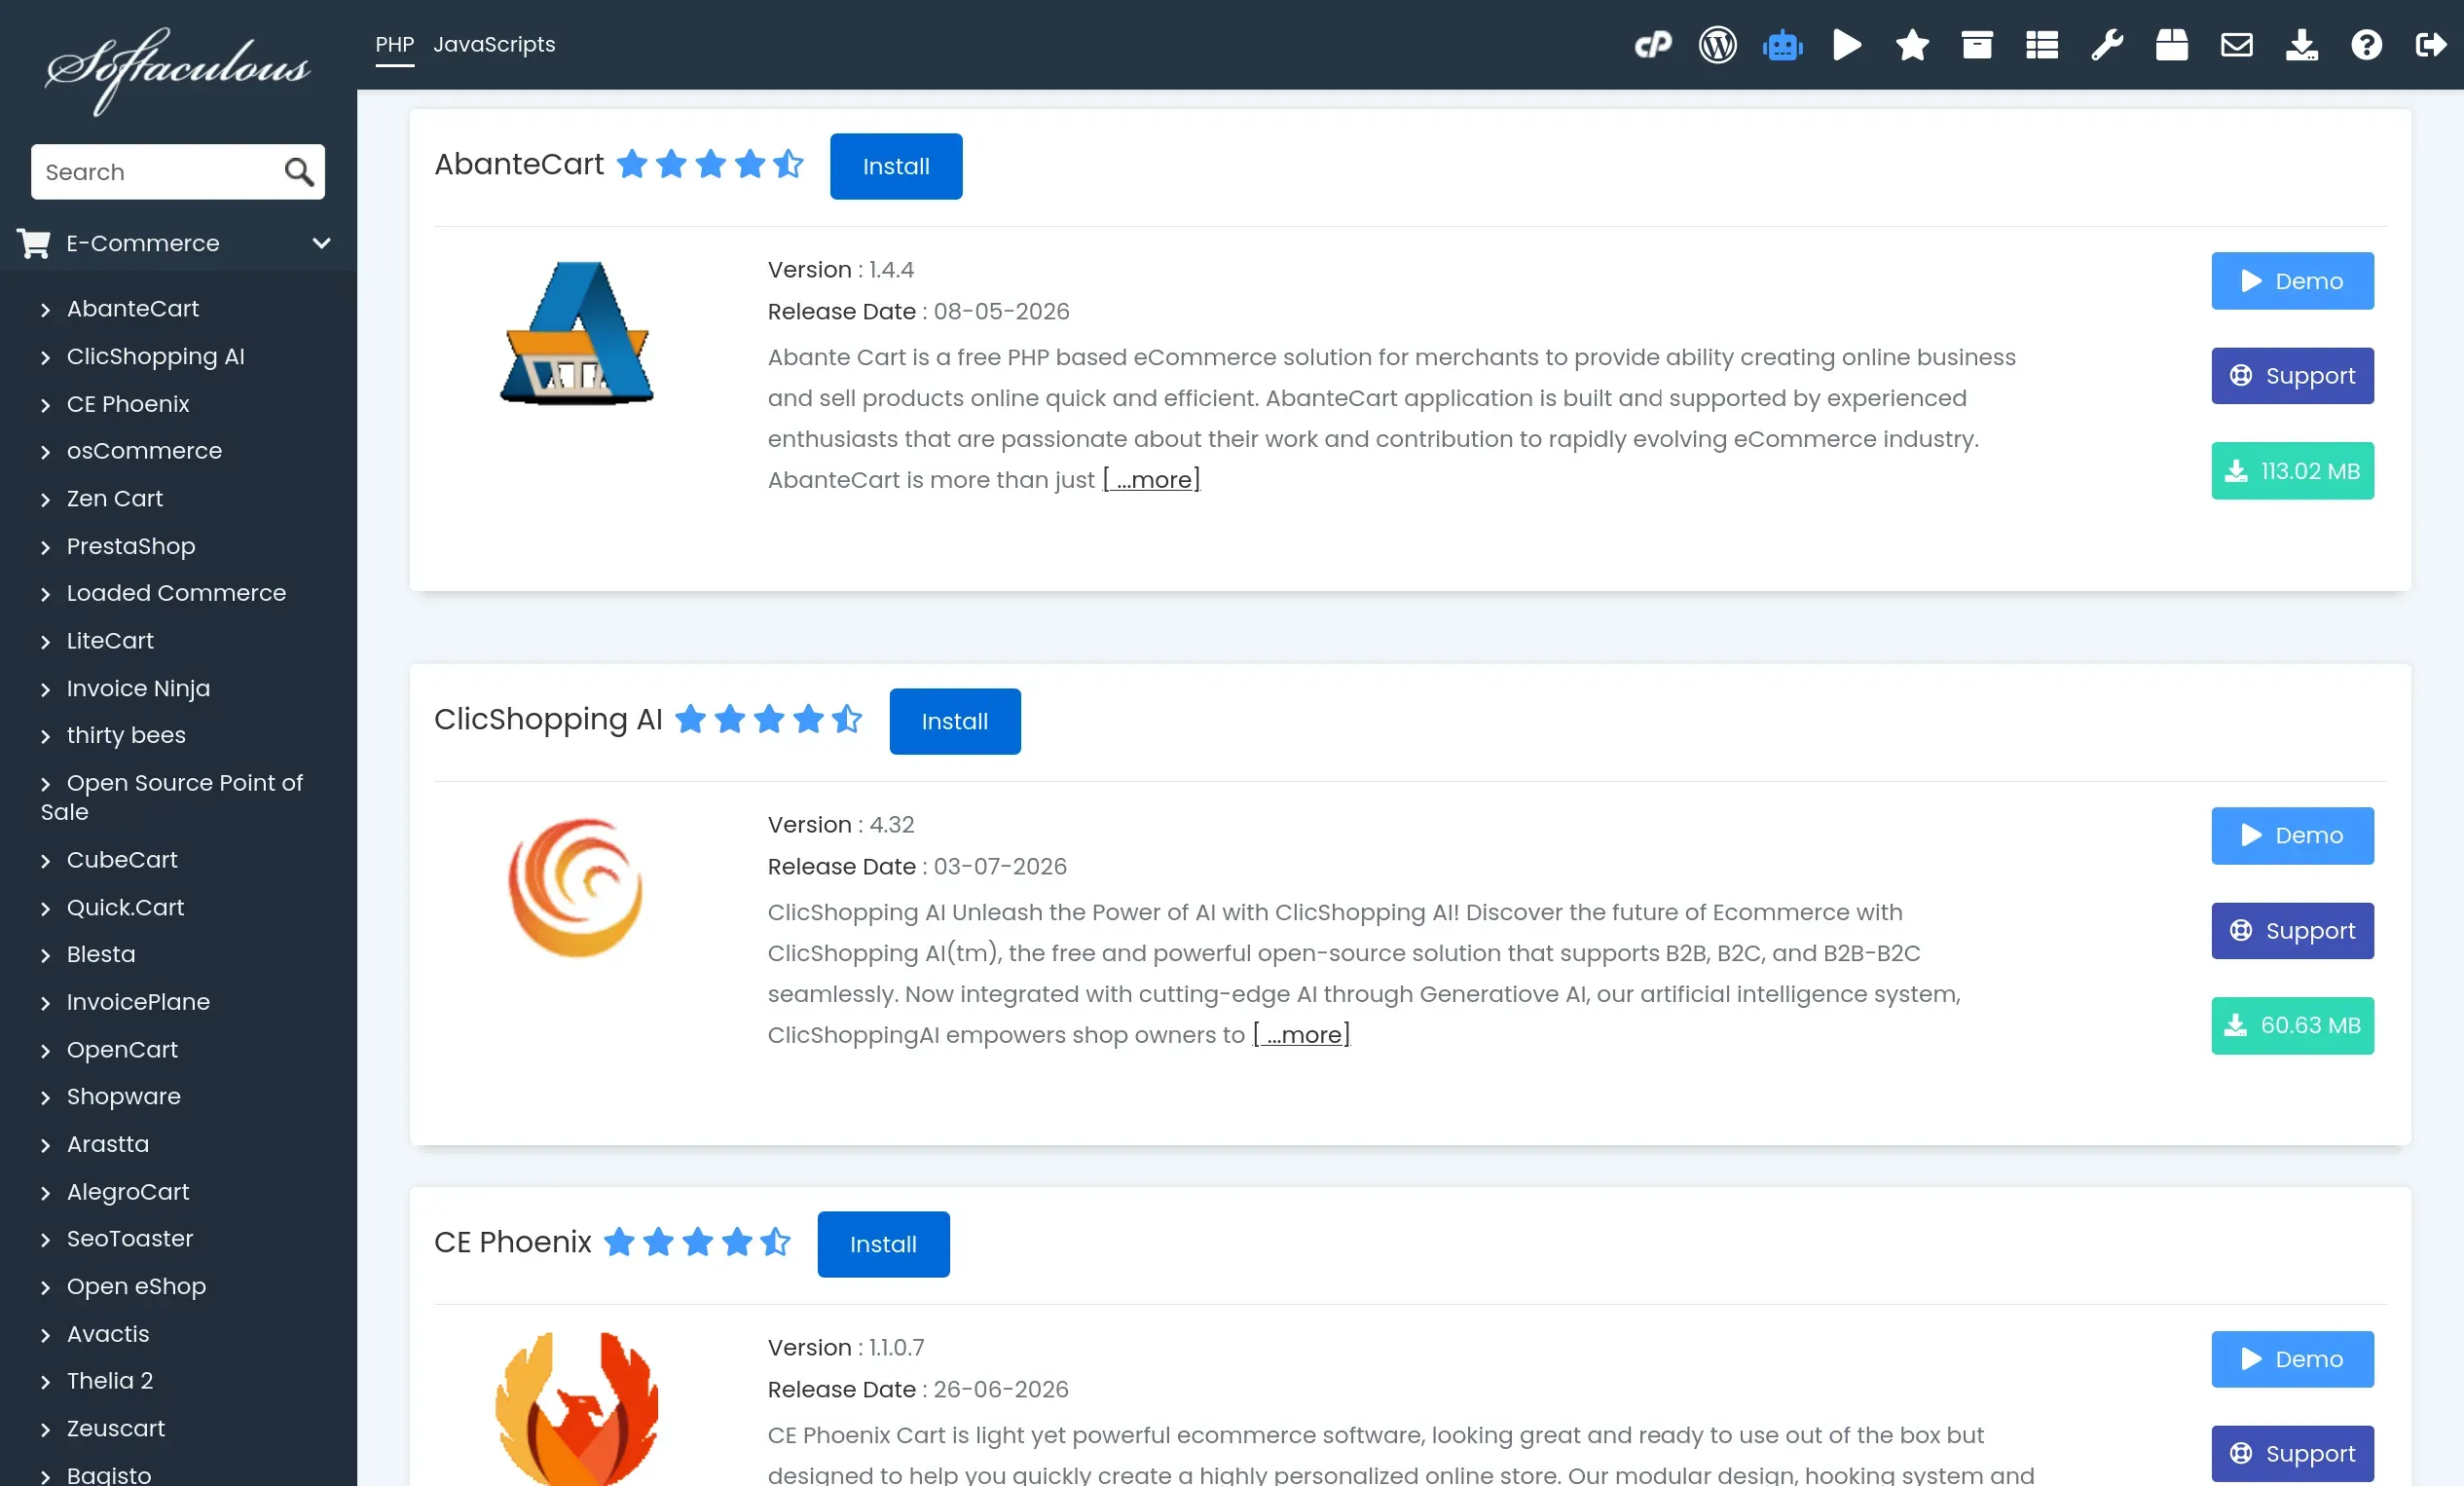This screenshot has width=2464, height=1486.
Task: Download ClicShopping AI 60.63 MB package
Action: [x=2292, y=1025]
